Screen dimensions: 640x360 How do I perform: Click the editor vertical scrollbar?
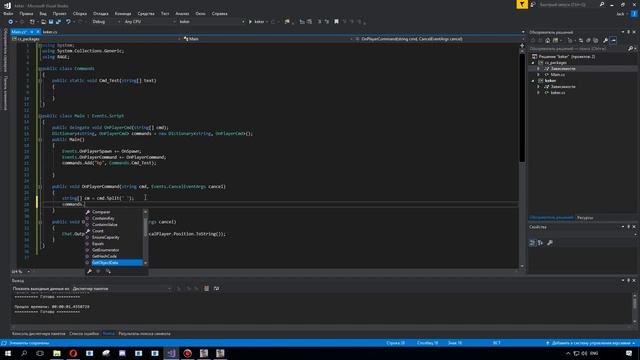tap(522, 157)
